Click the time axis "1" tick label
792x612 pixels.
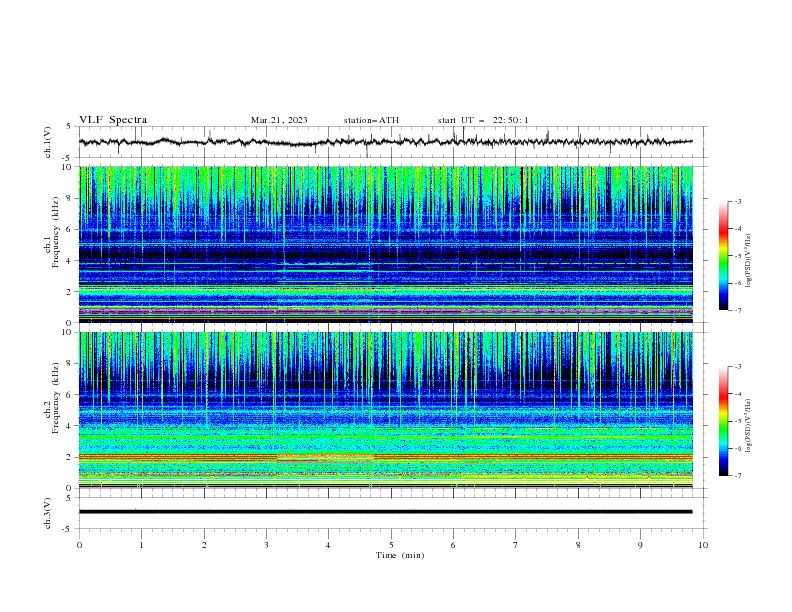point(141,545)
